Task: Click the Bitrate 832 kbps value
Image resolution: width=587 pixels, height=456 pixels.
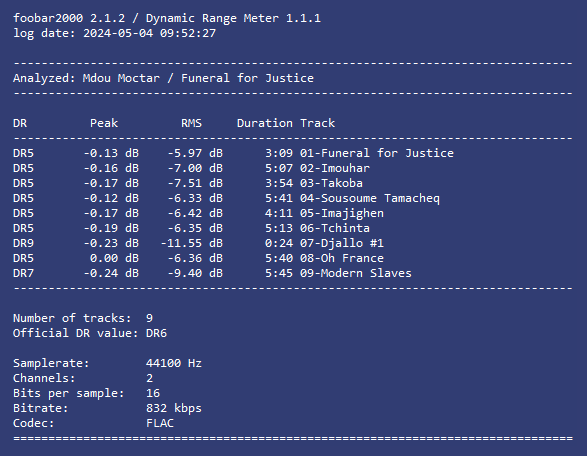Action: (x=174, y=408)
